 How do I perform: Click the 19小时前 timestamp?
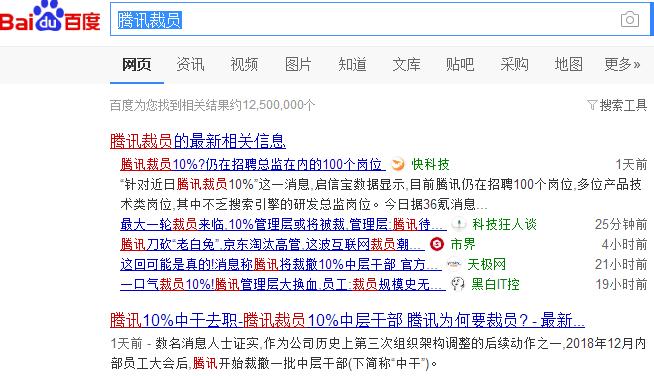(621, 284)
